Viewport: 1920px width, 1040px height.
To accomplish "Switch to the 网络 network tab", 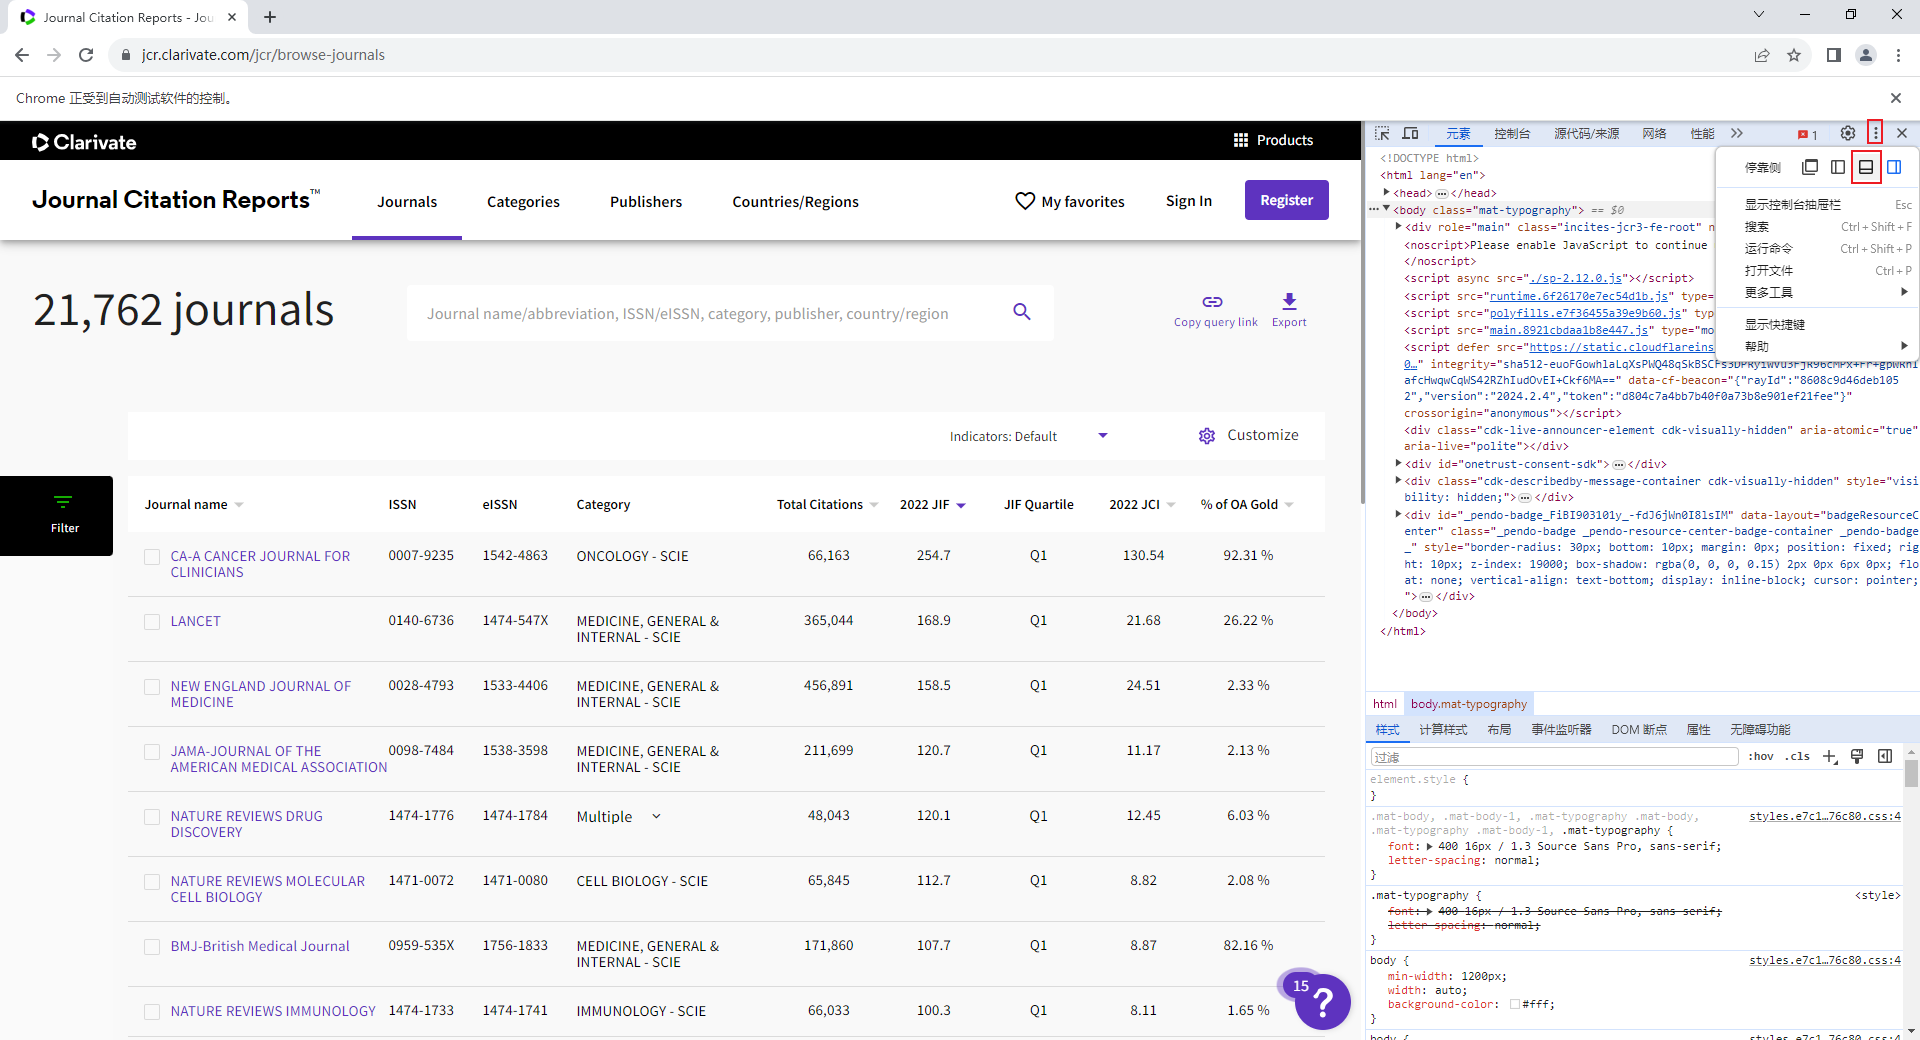I will (1654, 133).
